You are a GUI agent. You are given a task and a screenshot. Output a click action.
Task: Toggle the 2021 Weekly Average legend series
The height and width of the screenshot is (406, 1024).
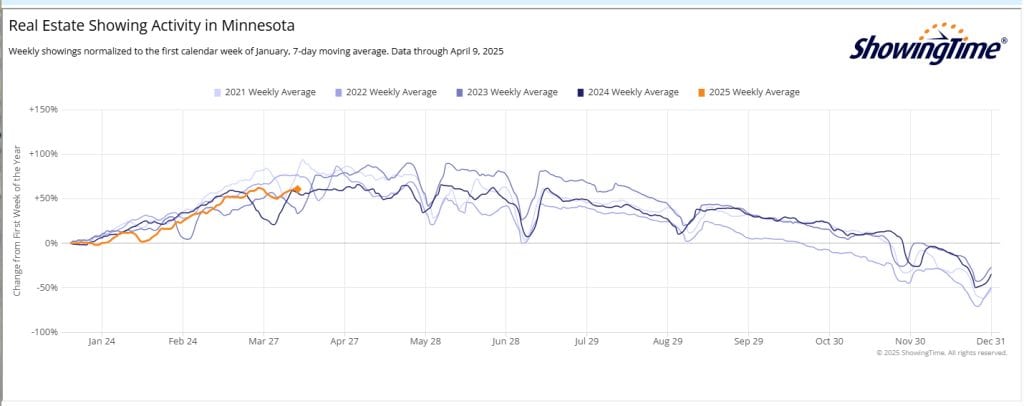tap(270, 92)
